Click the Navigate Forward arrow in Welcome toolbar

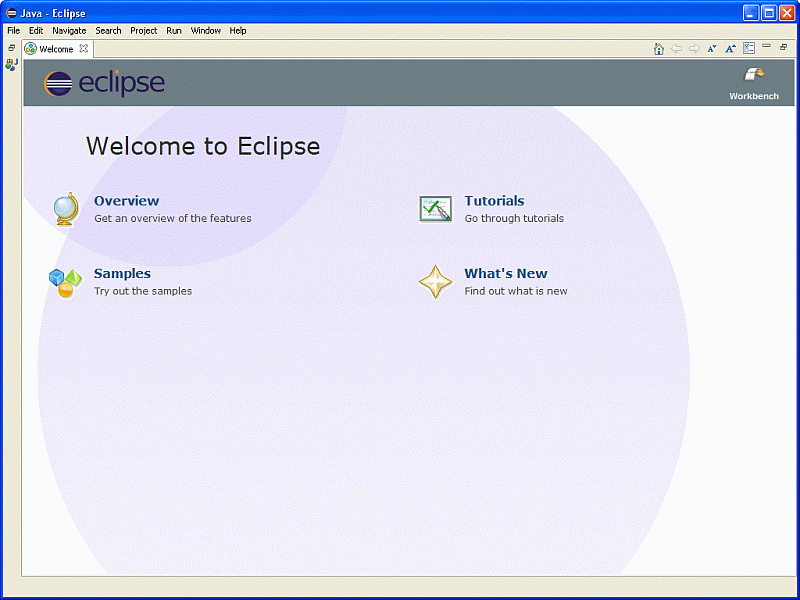(x=694, y=49)
